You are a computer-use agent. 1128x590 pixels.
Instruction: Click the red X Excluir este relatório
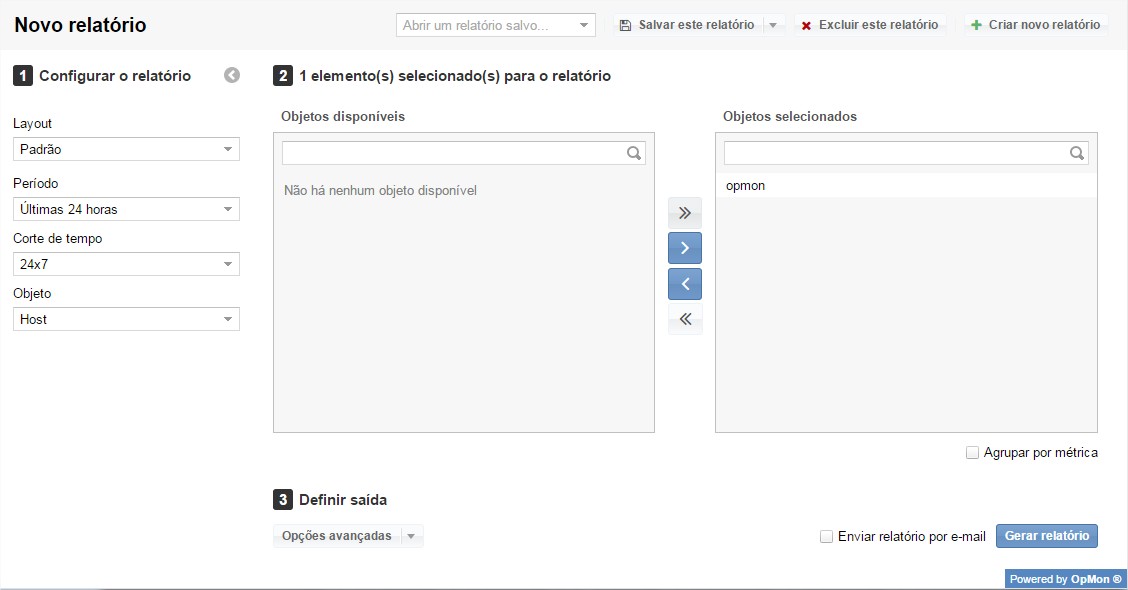806,25
